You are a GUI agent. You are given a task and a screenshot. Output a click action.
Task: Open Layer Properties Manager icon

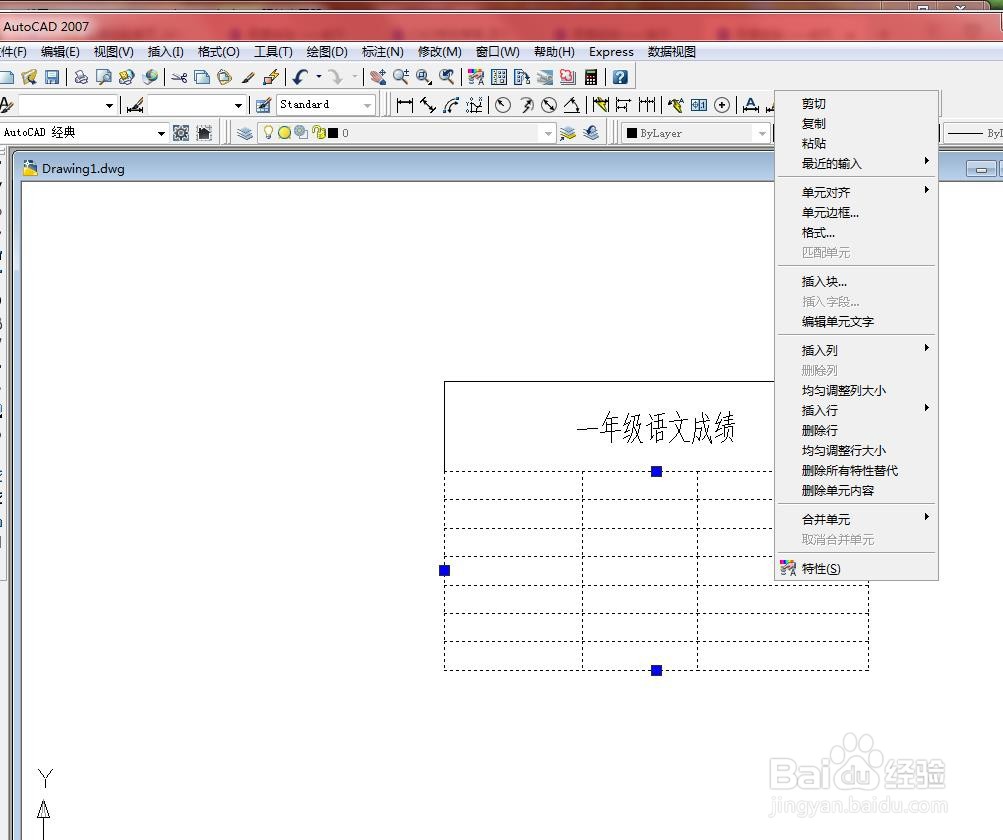click(x=244, y=133)
